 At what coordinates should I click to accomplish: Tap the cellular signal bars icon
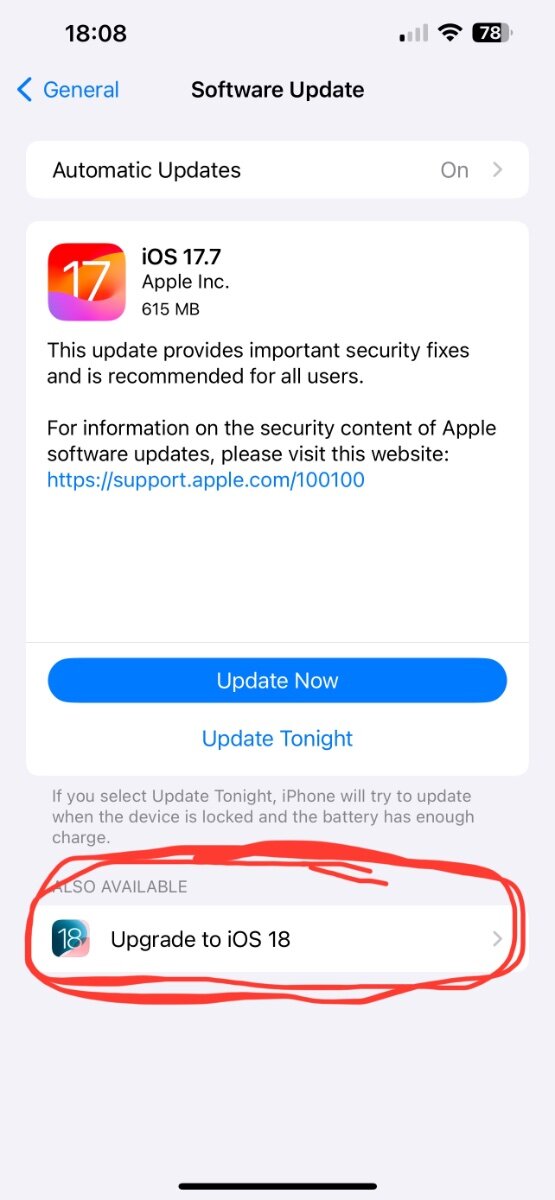tap(414, 34)
